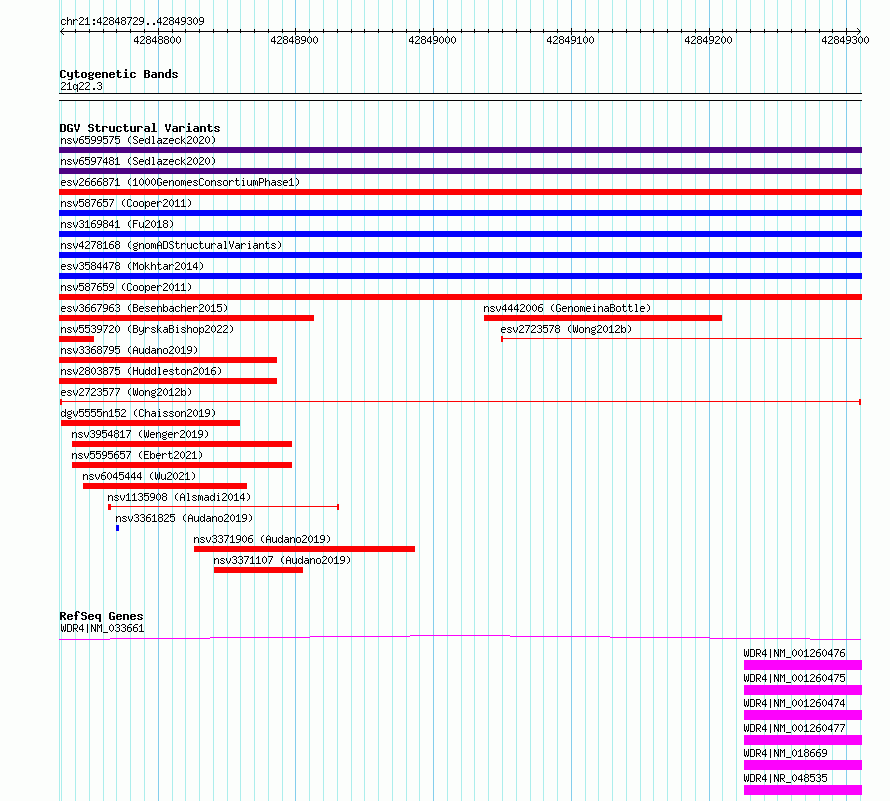Open the nsv3371906 (Audano2019) label

tap(262, 539)
